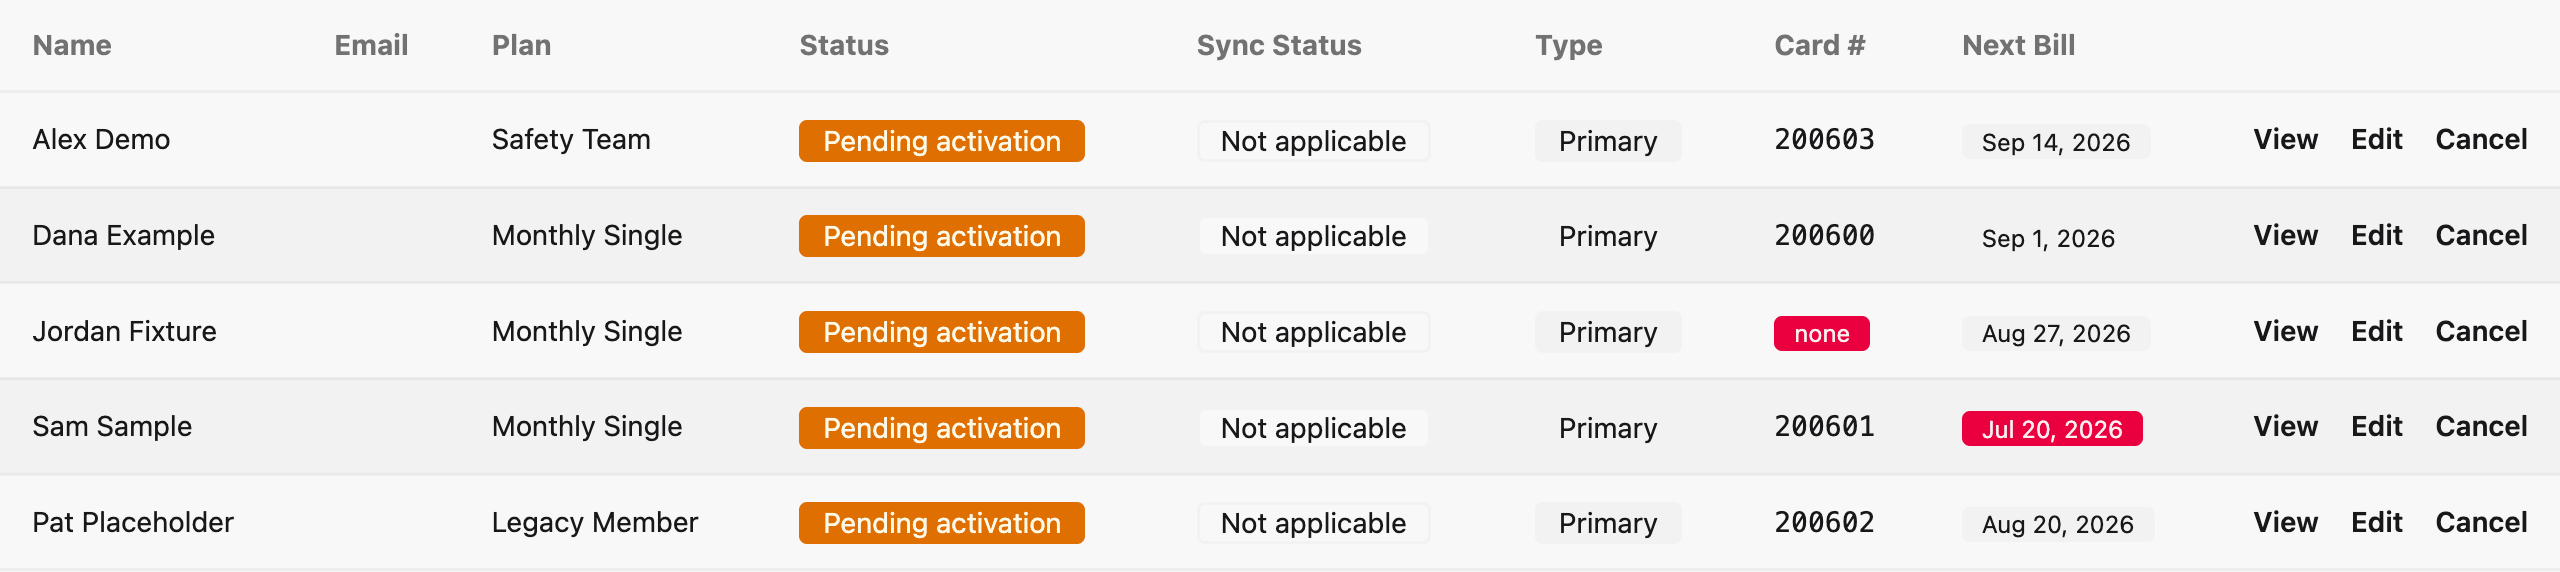
Task: Click Jordan Fixture's Not applicable sync status
Action: tap(1314, 332)
